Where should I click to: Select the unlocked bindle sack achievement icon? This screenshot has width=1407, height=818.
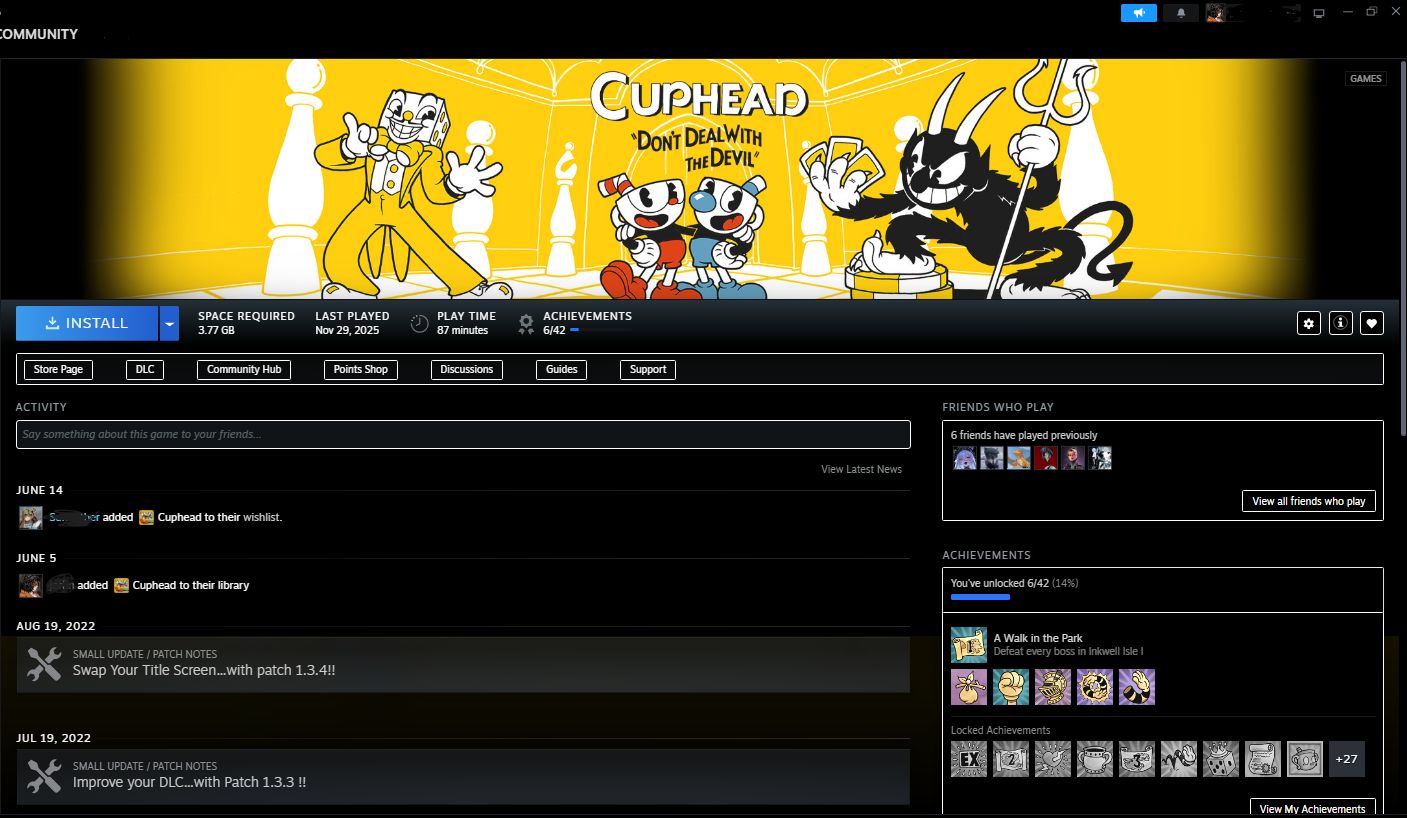pyautogui.click(x=969, y=687)
